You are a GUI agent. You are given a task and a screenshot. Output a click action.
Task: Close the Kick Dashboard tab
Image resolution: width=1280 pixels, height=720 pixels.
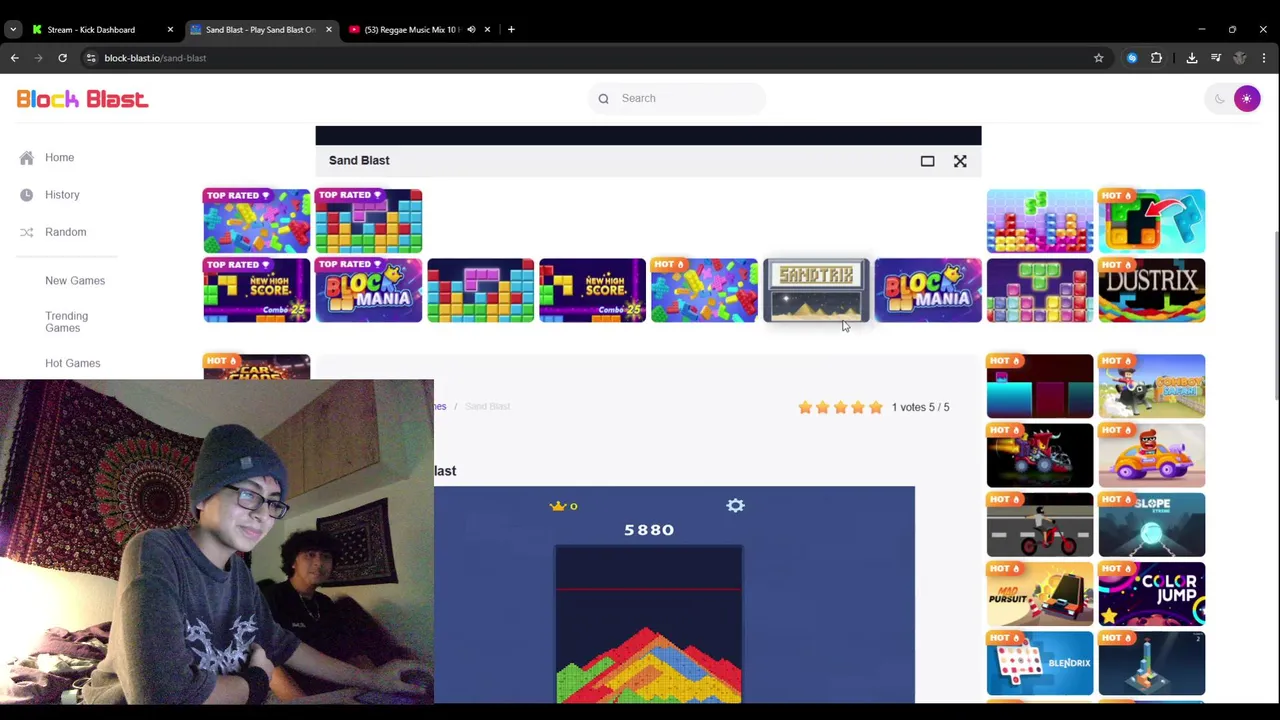pos(170,30)
